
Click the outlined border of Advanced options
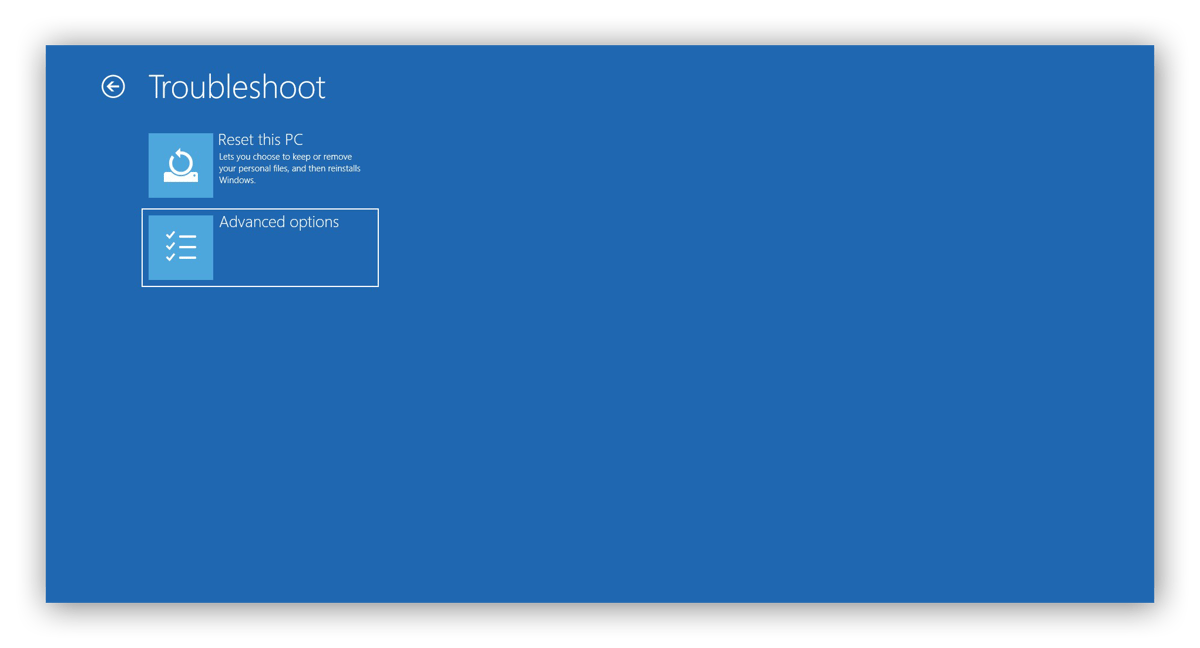[260, 209]
